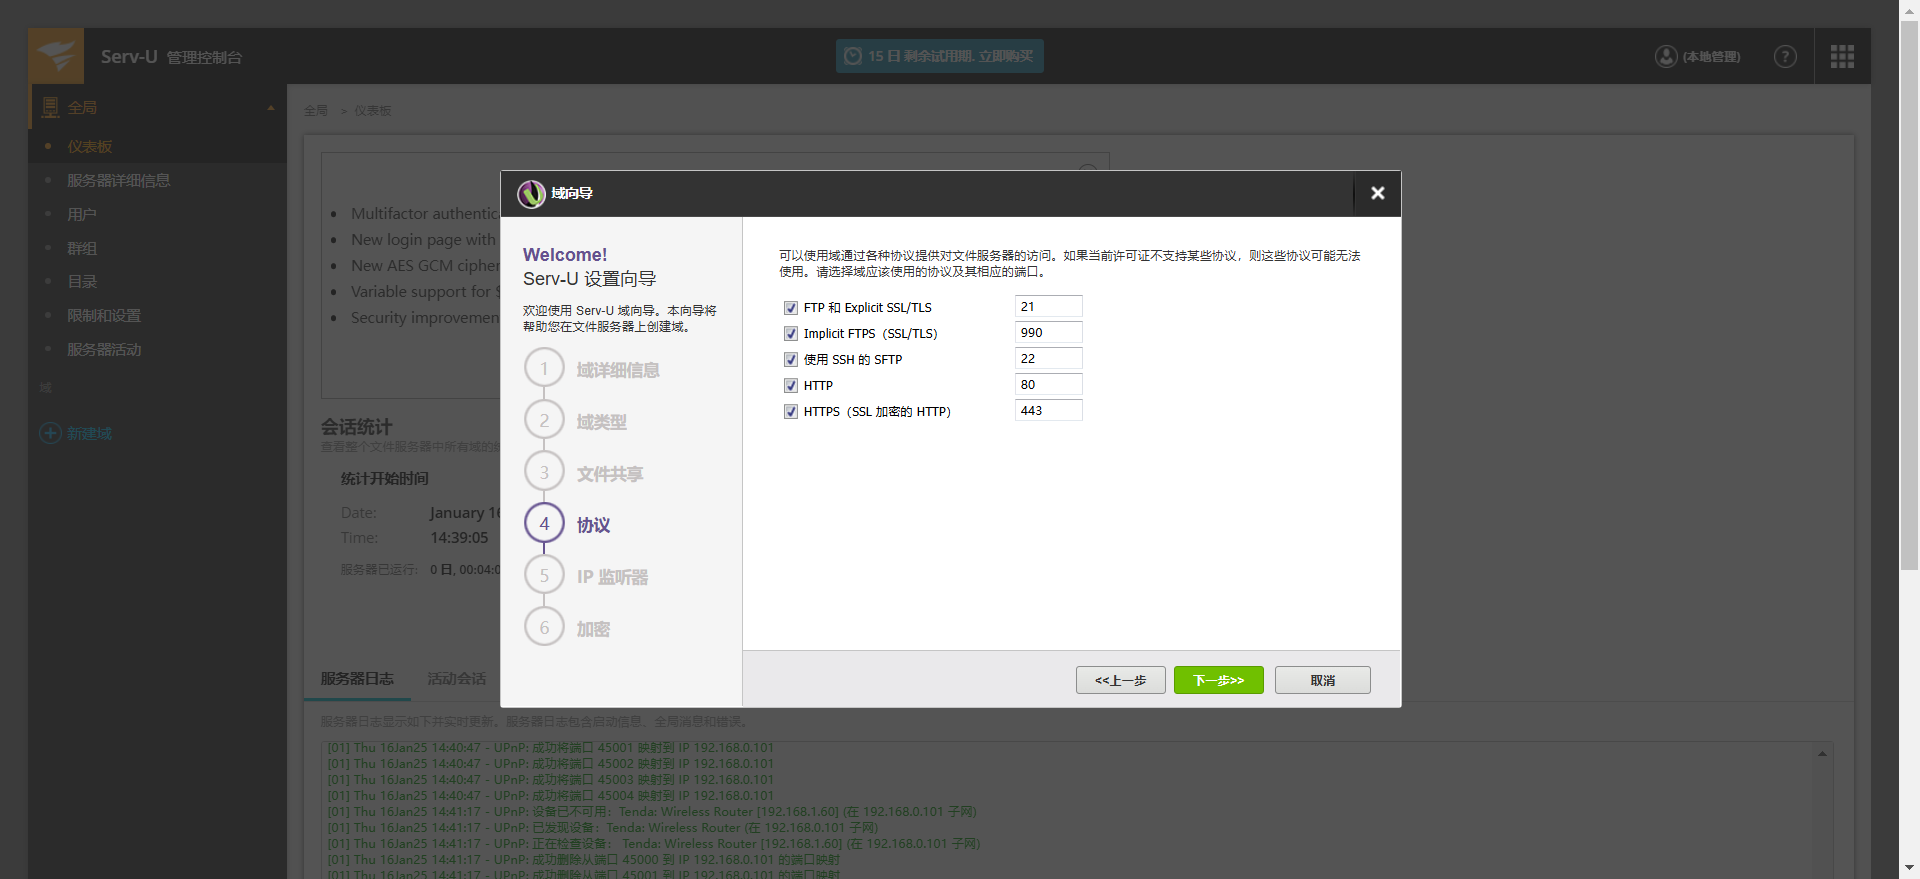Open 服务器活动 in the sidebar
Image resolution: width=1920 pixels, height=879 pixels.
(103, 350)
